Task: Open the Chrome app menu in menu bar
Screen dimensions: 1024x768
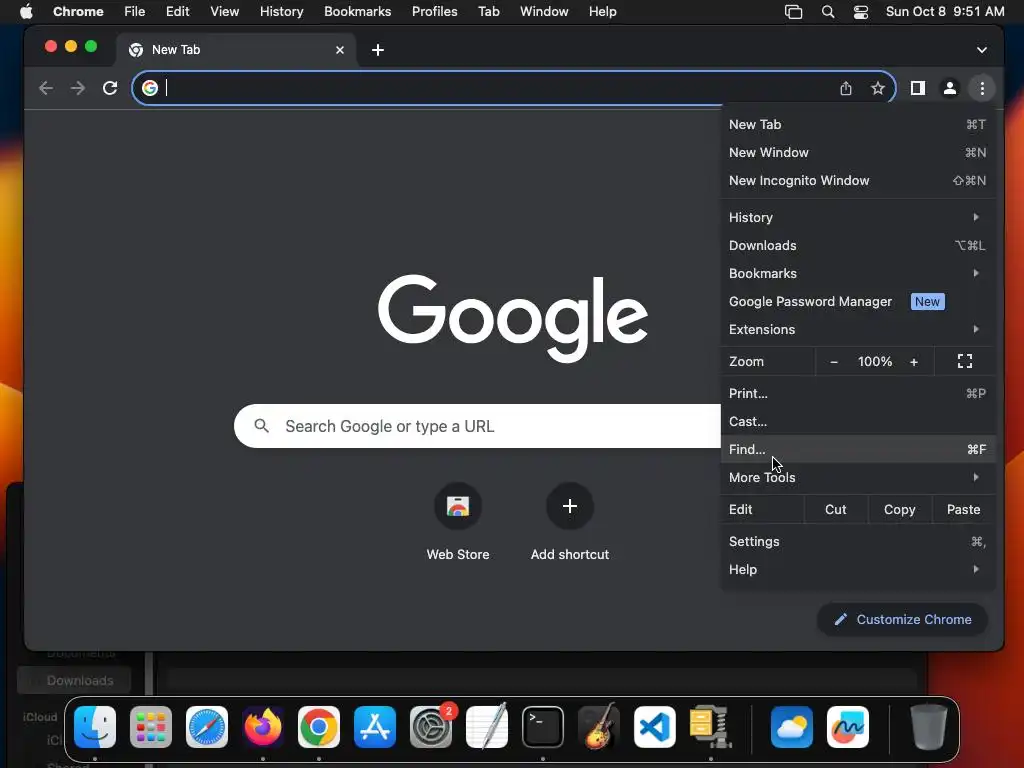Action: (78, 12)
